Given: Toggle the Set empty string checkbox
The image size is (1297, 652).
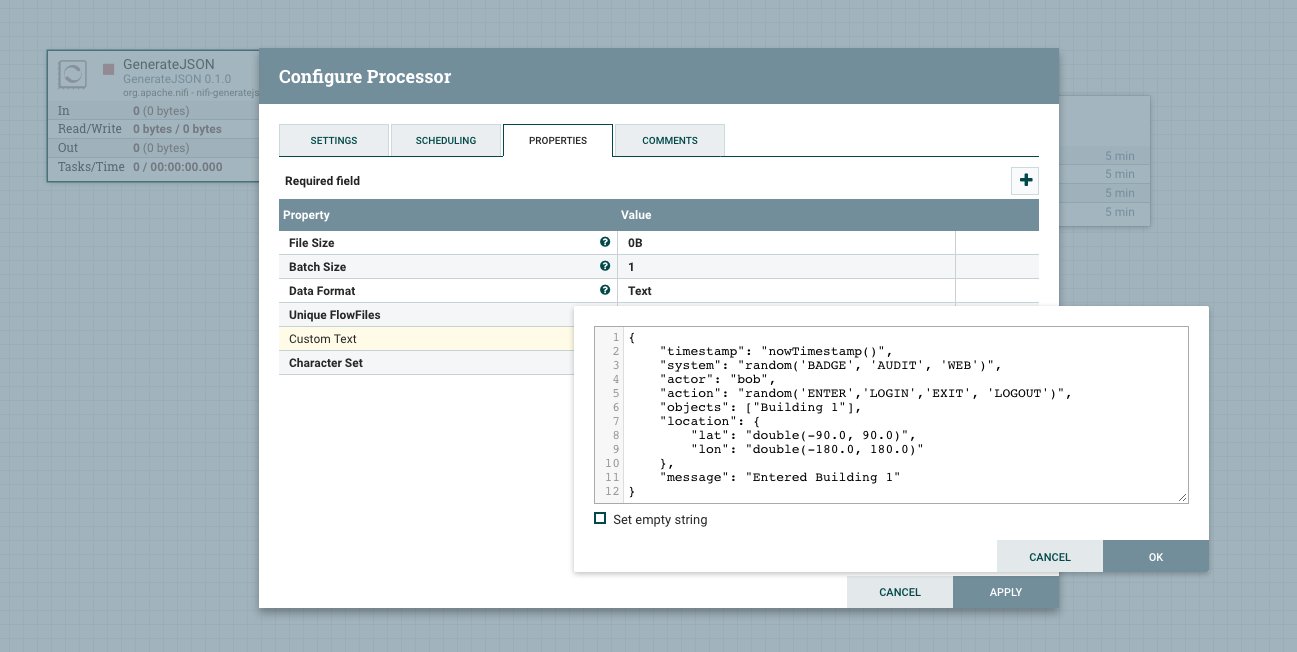Looking at the screenshot, I should point(600,519).
